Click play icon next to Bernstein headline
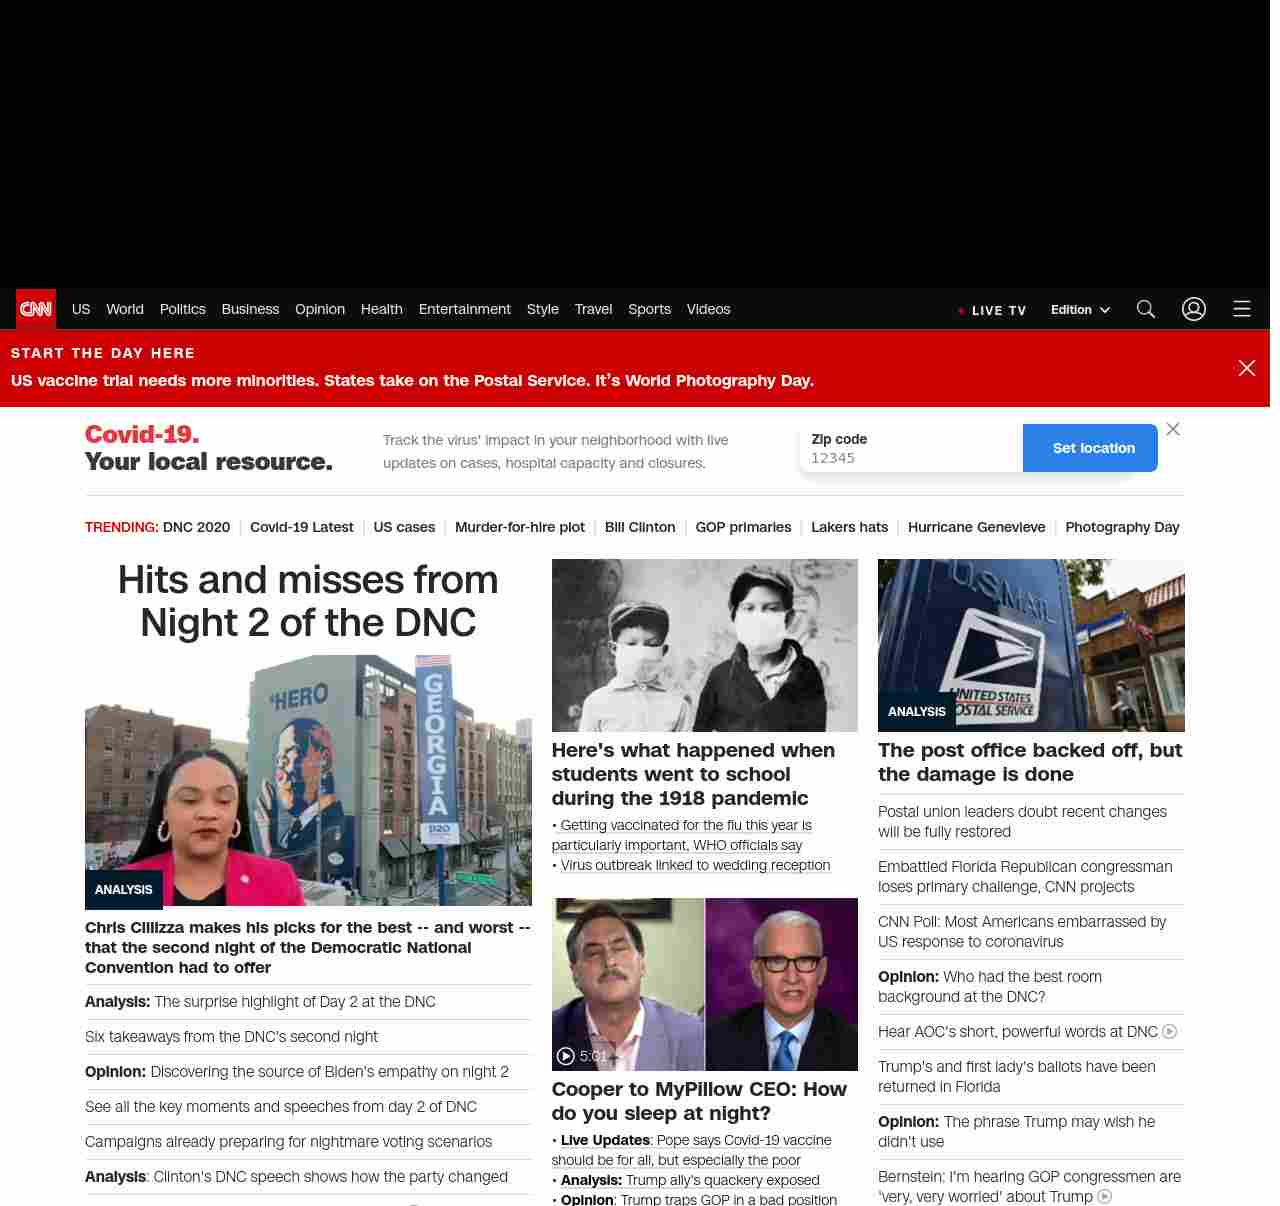Viewport: 1280px width, 1206px height. tap(1105, 1197)
